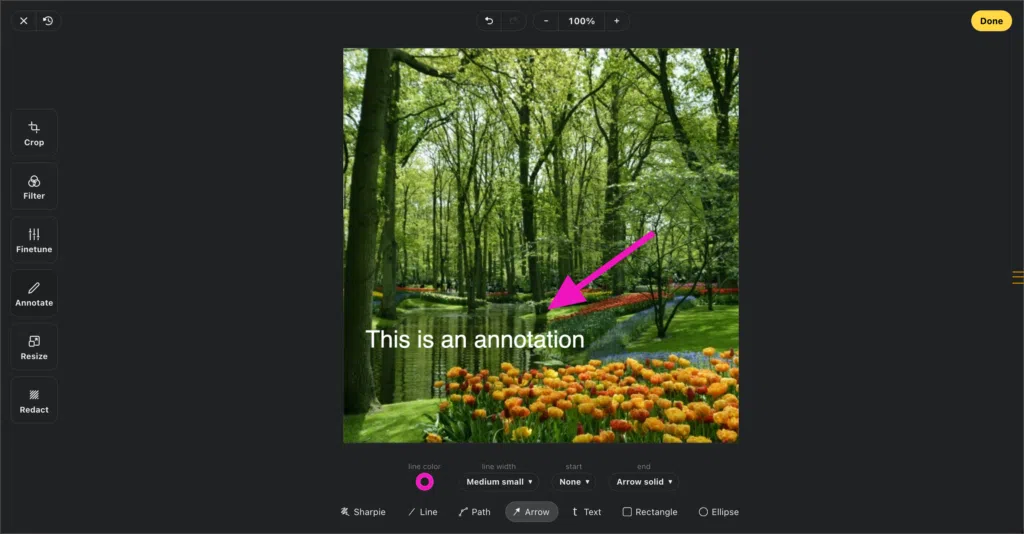Open the end Arrow solid dropdown

point(644,482)
